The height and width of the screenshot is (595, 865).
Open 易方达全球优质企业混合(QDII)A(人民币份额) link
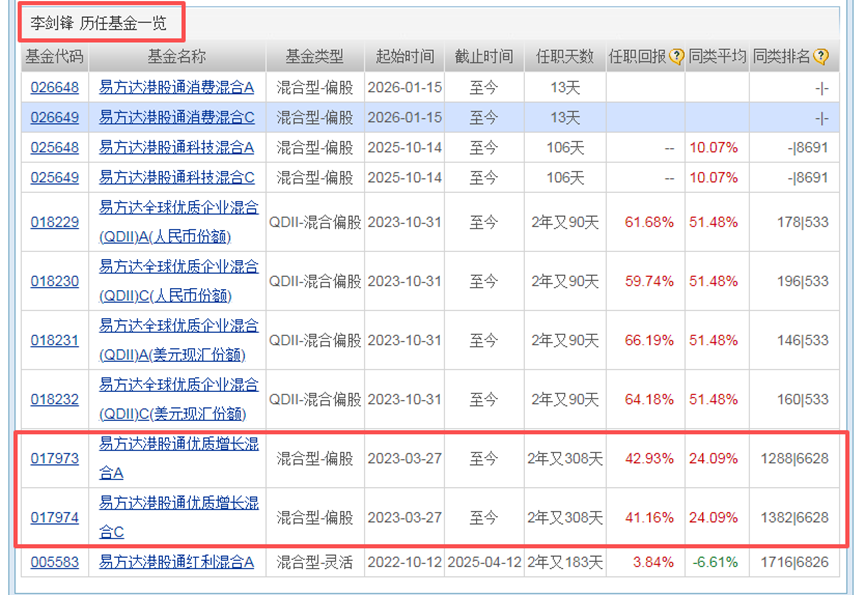coord(179,222)
